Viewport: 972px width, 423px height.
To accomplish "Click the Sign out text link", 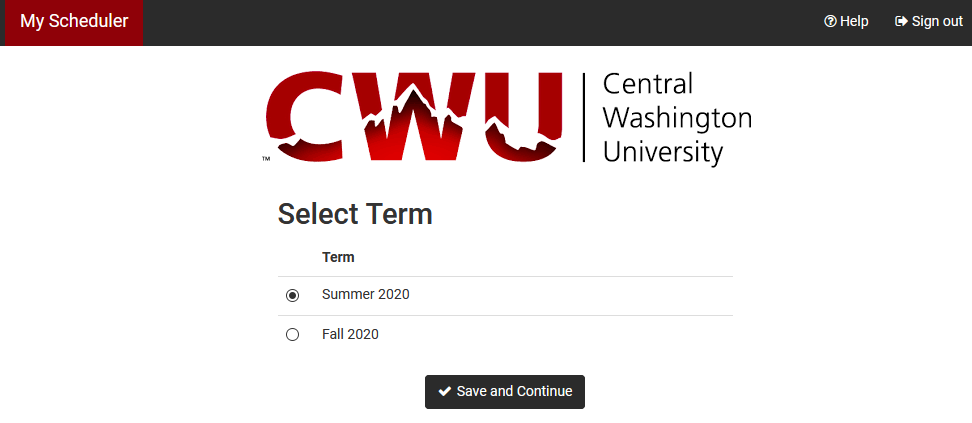I will click(937, 22).
